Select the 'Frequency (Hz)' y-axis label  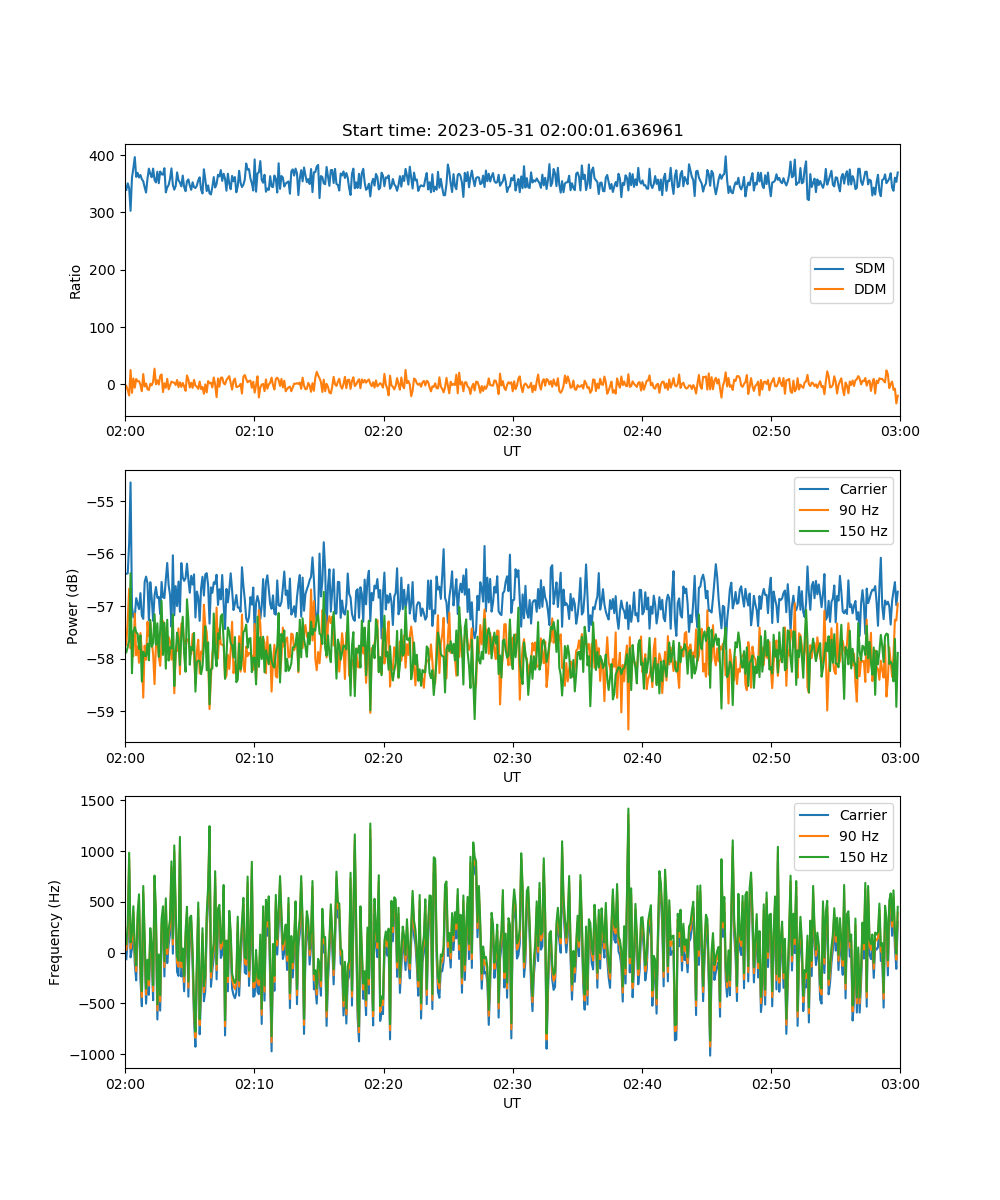[55, 932]
